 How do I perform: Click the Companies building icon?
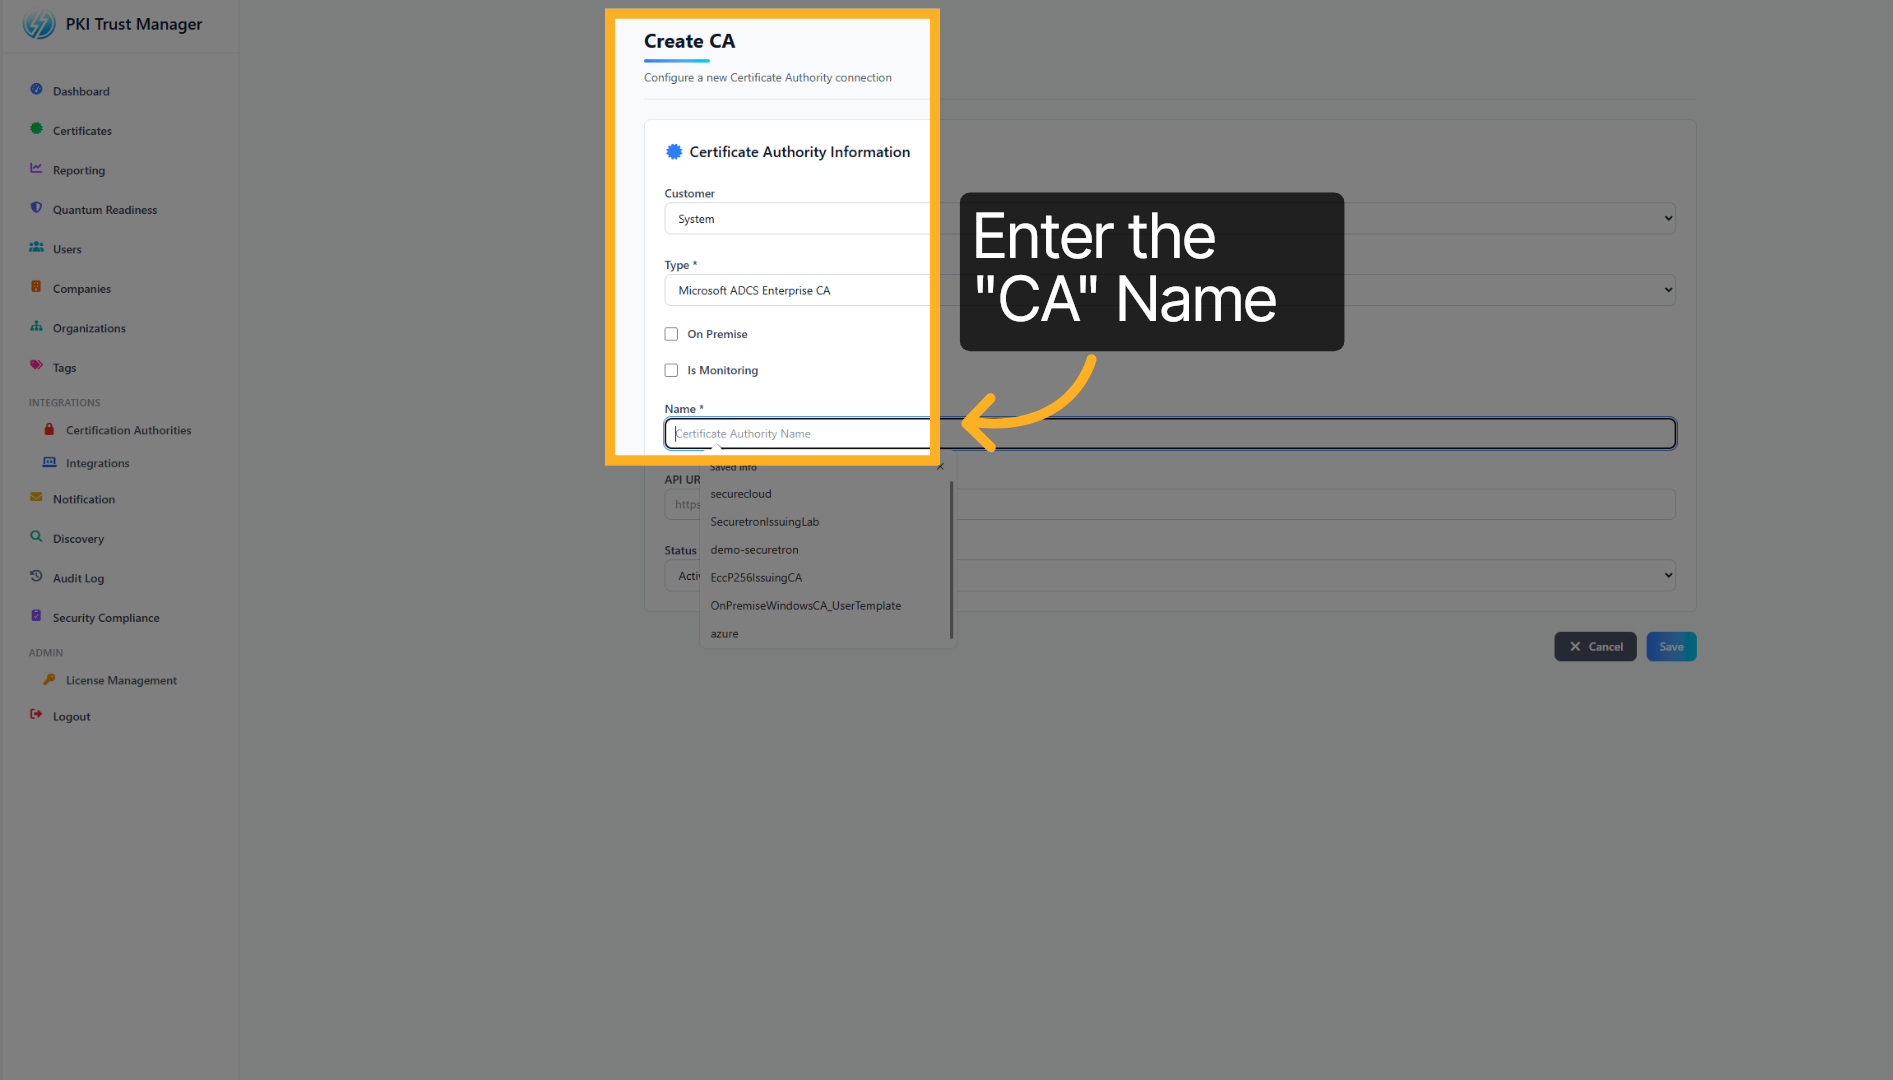(x=36, y=287)
